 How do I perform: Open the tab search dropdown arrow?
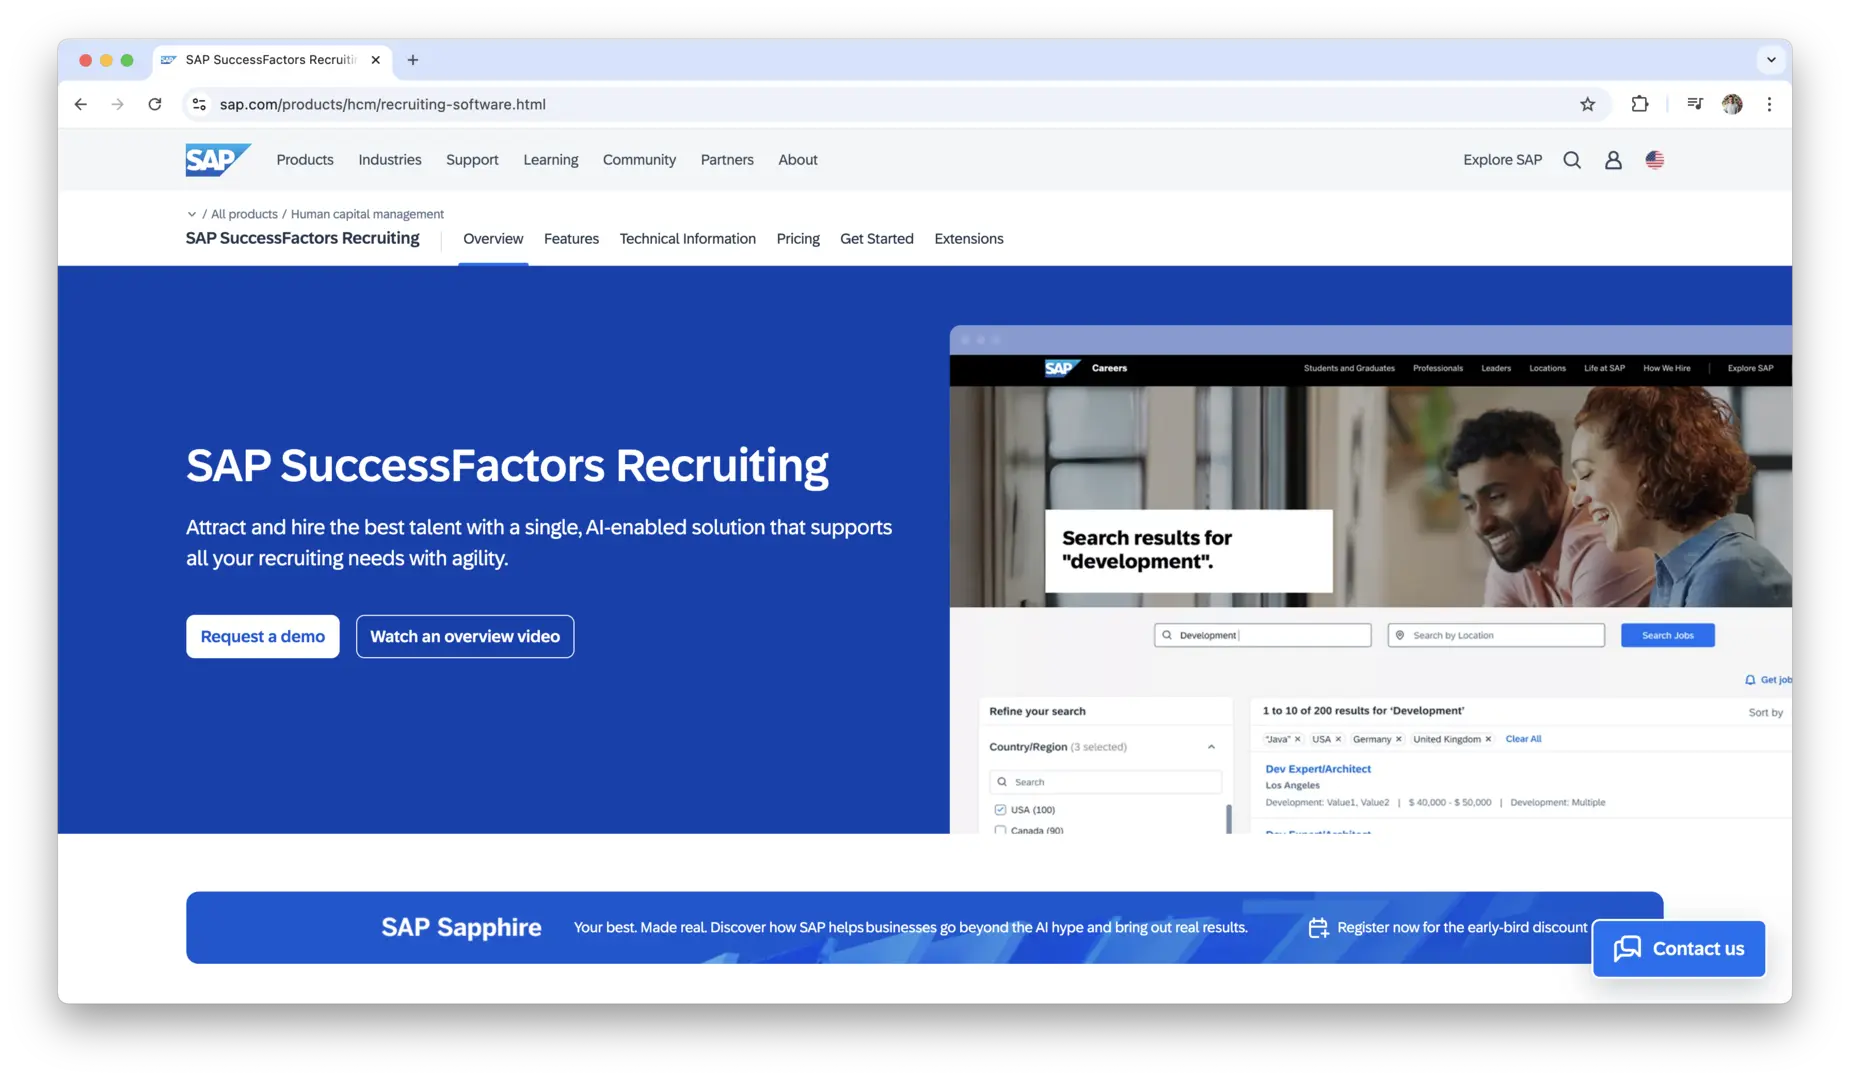(1771, 60)
